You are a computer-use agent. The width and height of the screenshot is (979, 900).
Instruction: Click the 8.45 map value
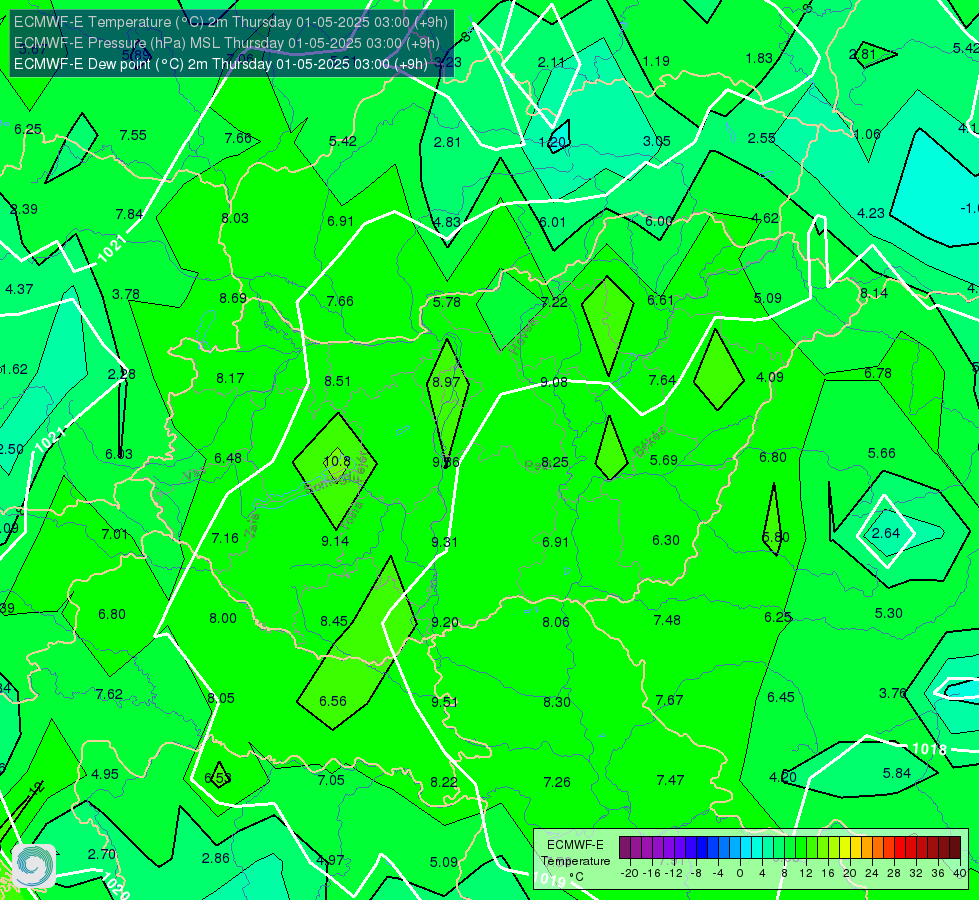(x=334, y=621)
